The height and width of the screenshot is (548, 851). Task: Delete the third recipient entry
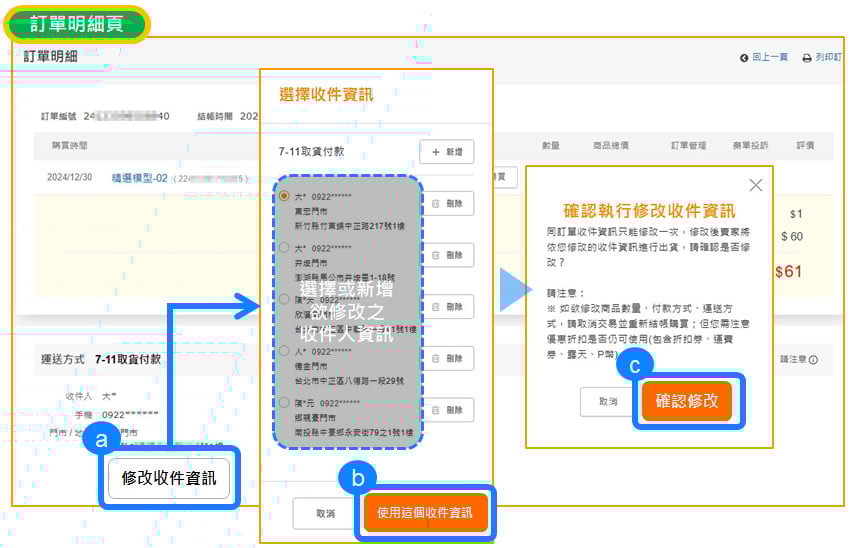[x=446, y=307]
